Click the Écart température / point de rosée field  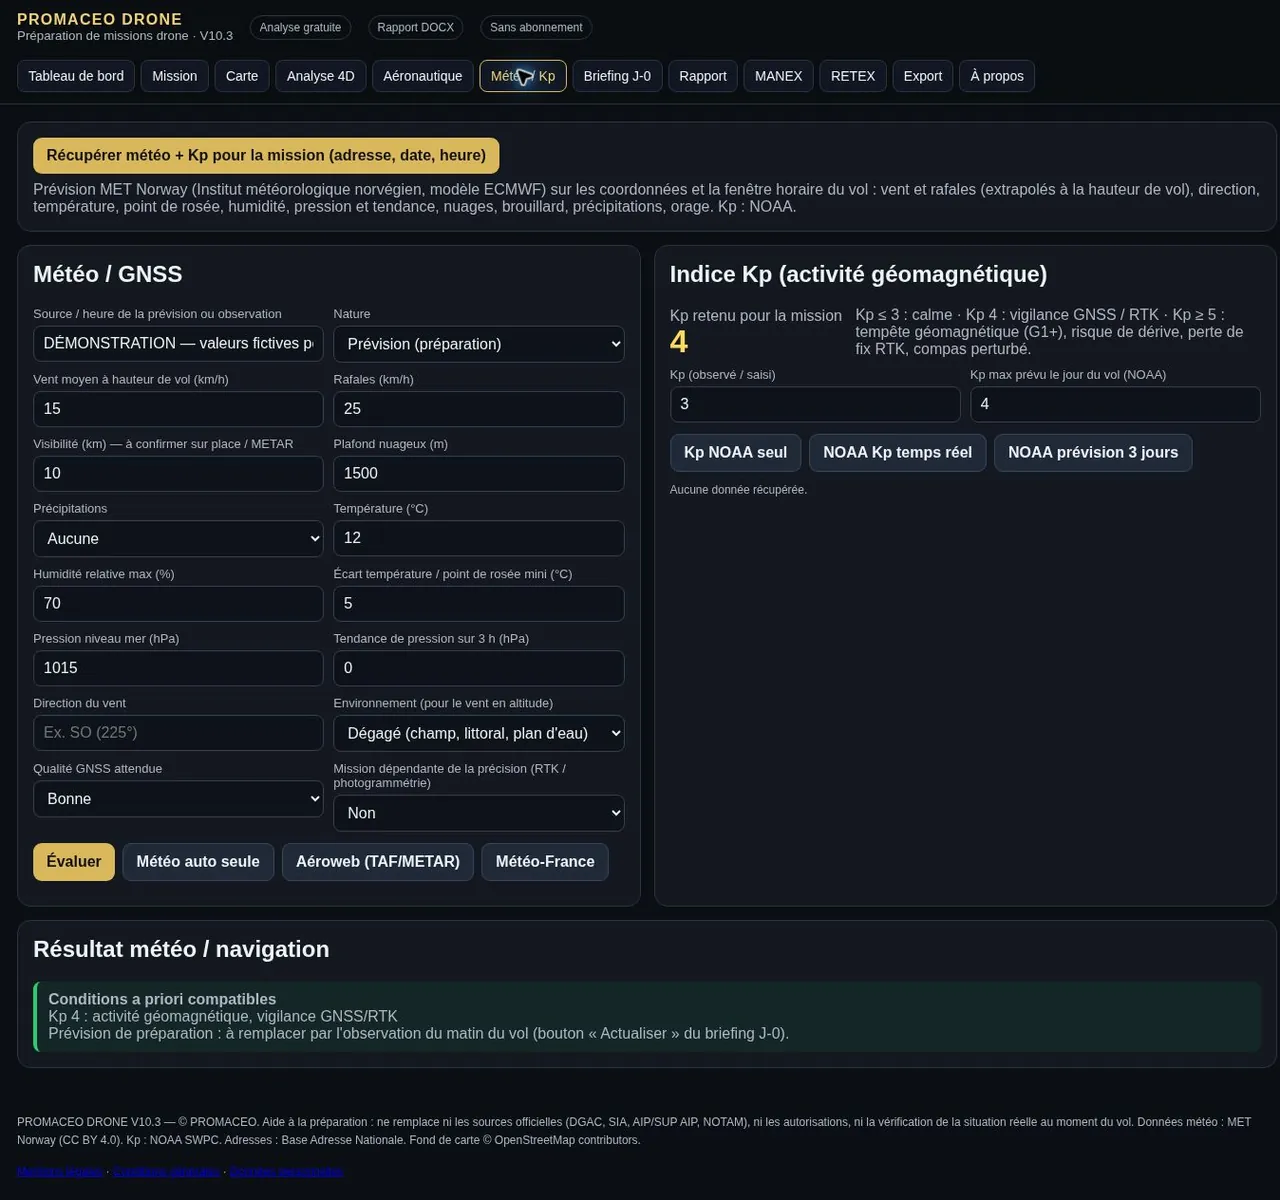coord(479,604)
